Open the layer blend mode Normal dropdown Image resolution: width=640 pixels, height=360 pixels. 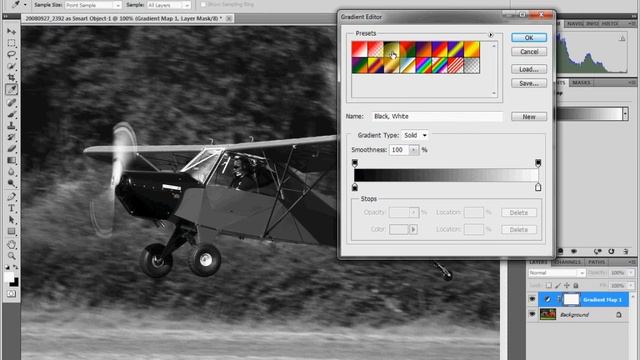pos(557,273)
